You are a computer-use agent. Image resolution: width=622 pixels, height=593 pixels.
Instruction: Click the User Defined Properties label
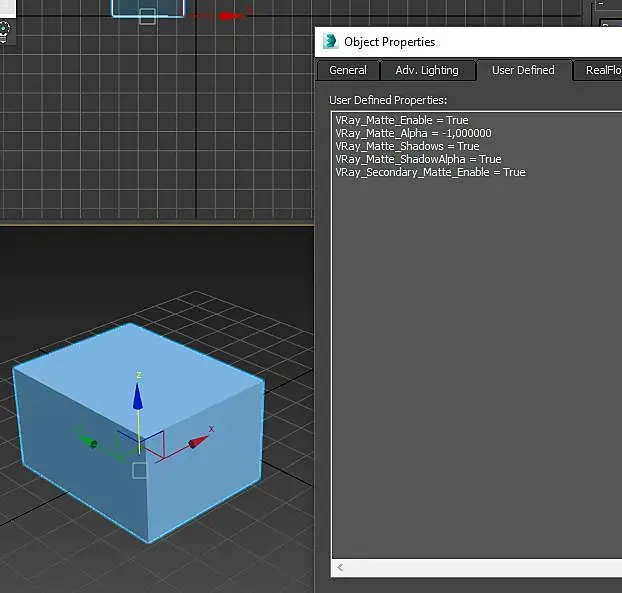coord(388,100)
